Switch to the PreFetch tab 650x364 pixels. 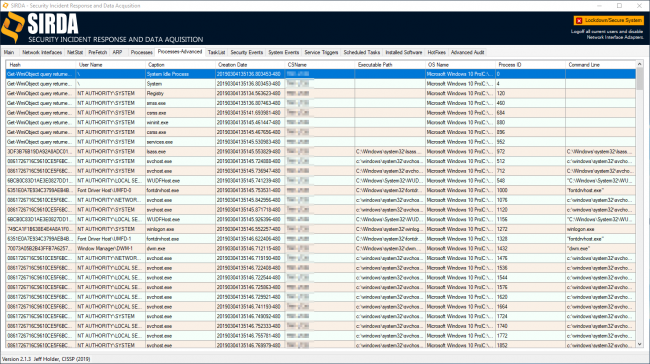point(98,52)
